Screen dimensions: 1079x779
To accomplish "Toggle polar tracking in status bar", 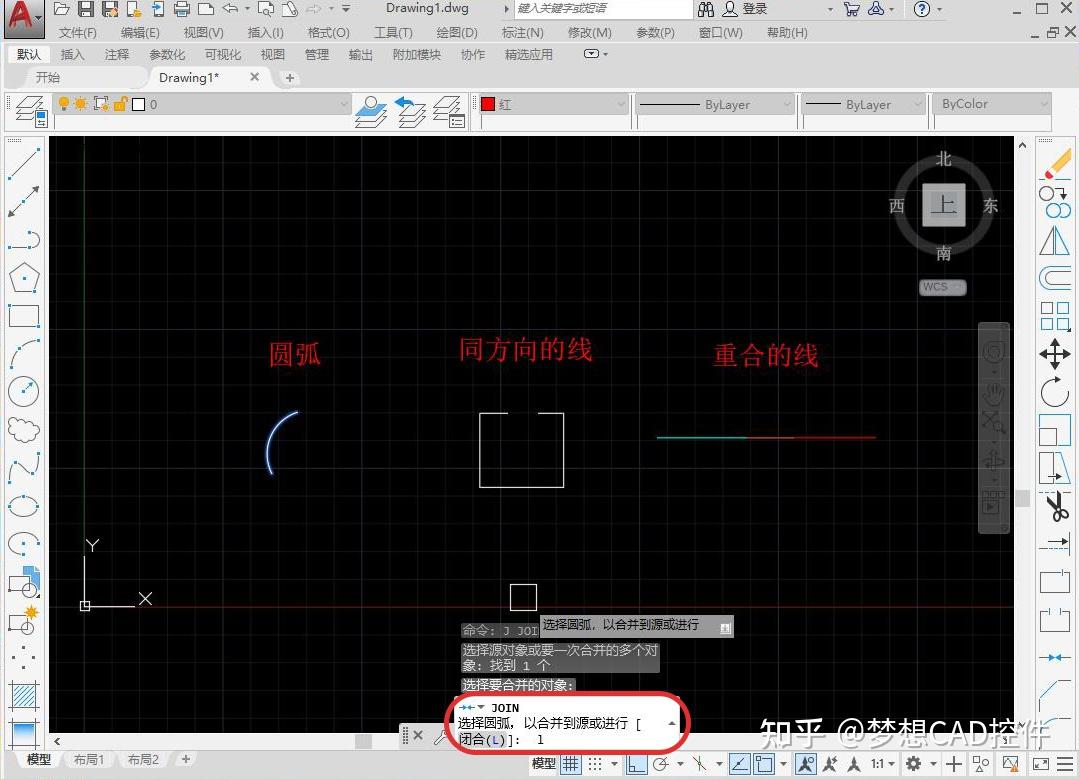I will pos(661,764).
